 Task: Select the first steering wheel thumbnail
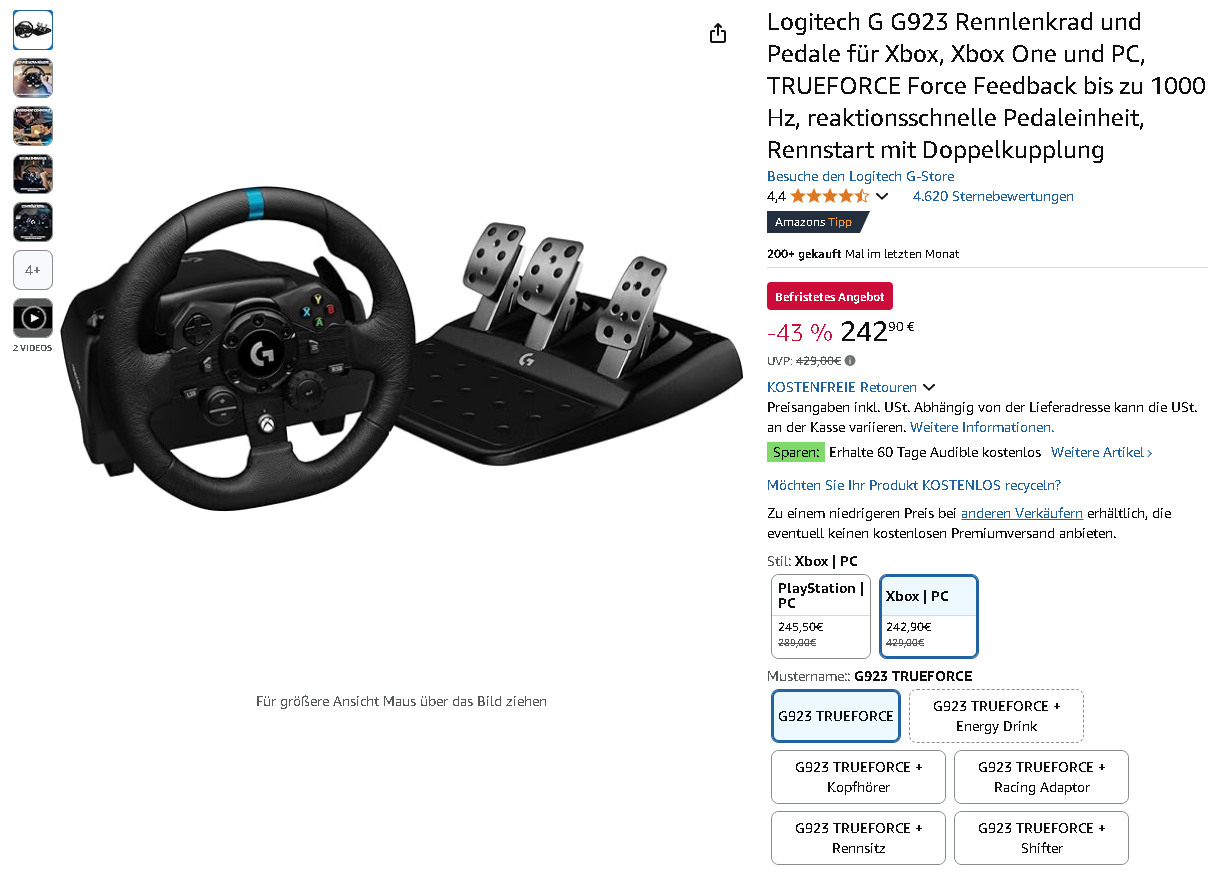click(33, 30)
